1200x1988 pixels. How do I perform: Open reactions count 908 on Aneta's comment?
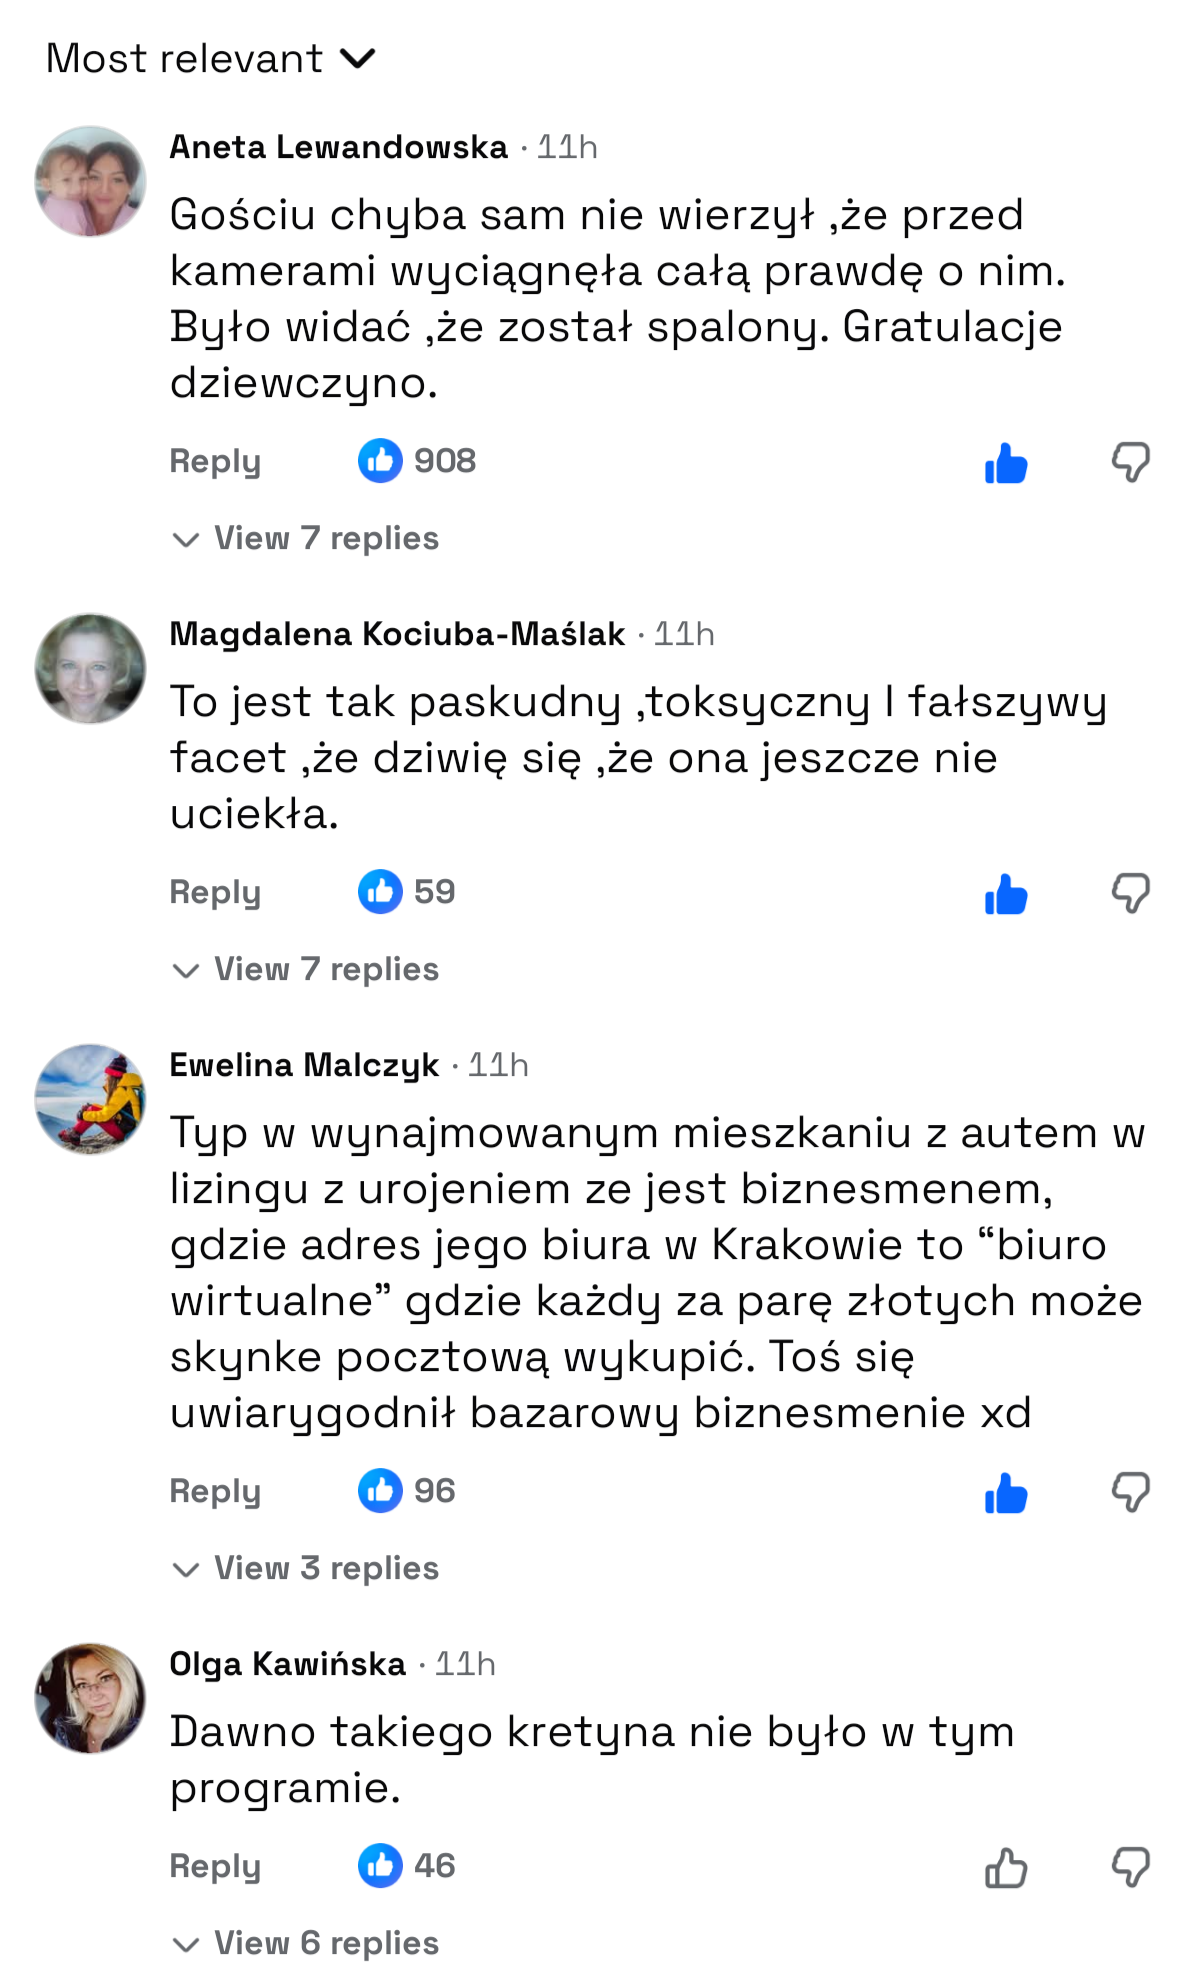tap(417, 461)
